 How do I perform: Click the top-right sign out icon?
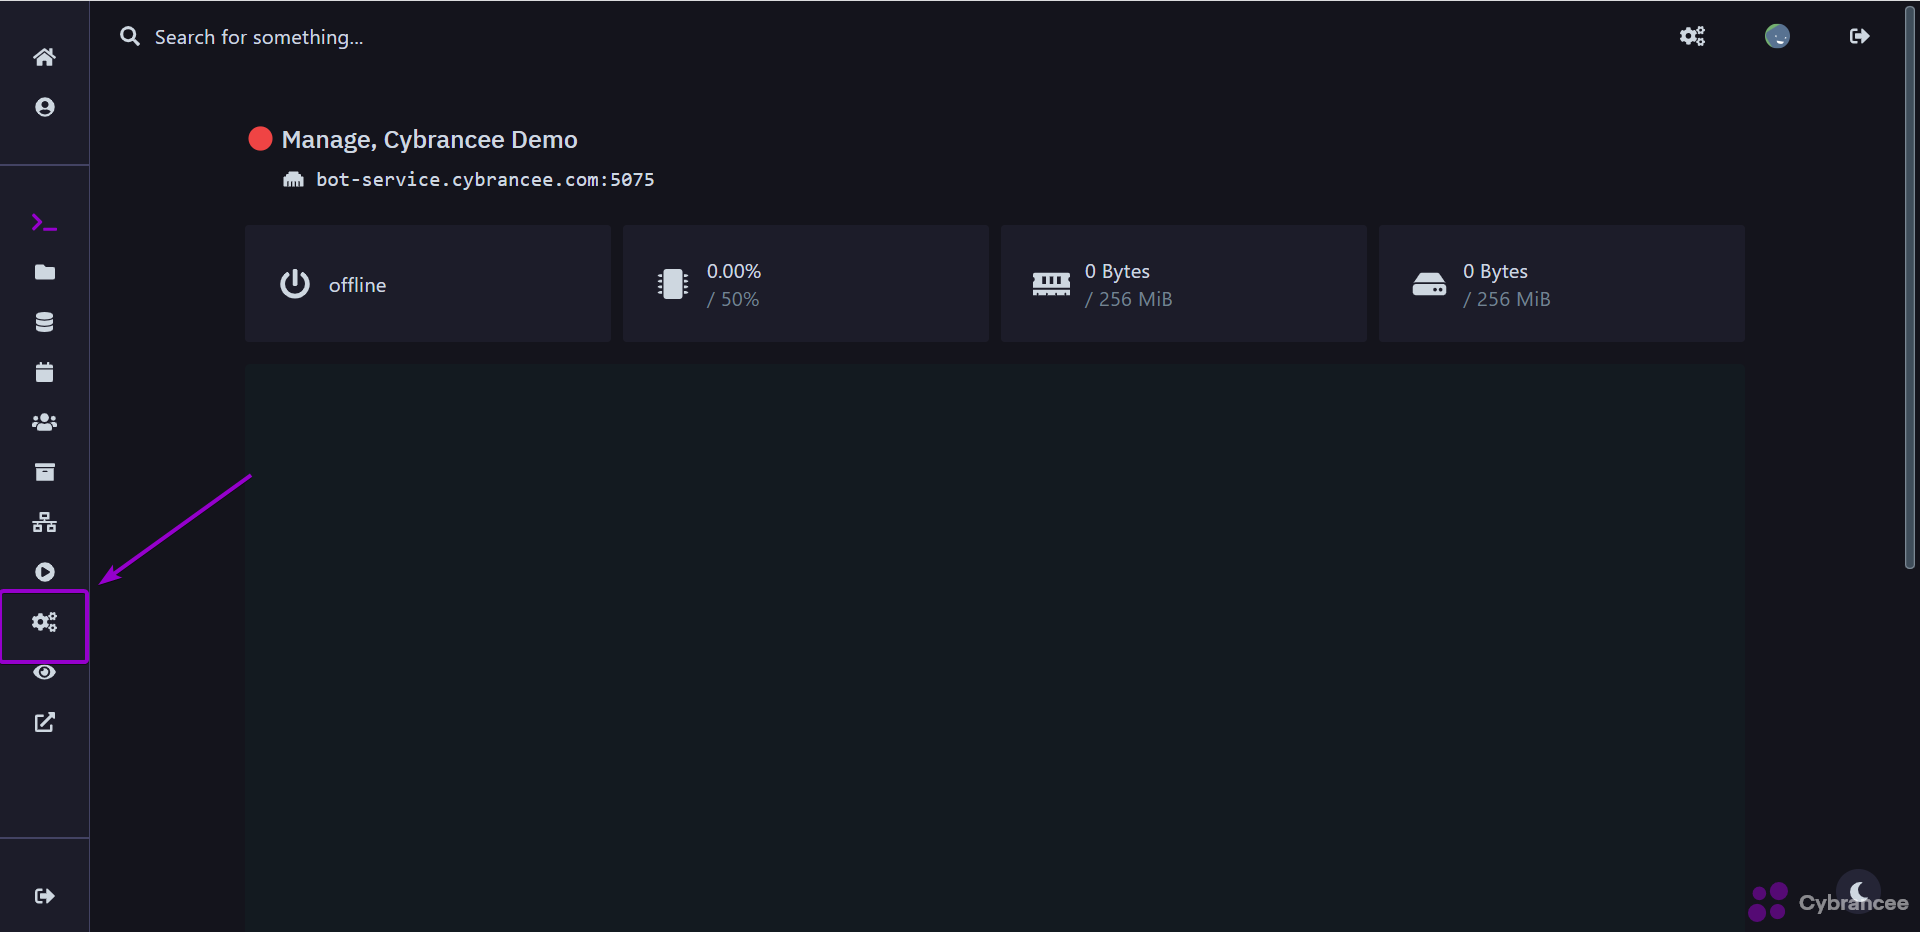pos(1859,36)
